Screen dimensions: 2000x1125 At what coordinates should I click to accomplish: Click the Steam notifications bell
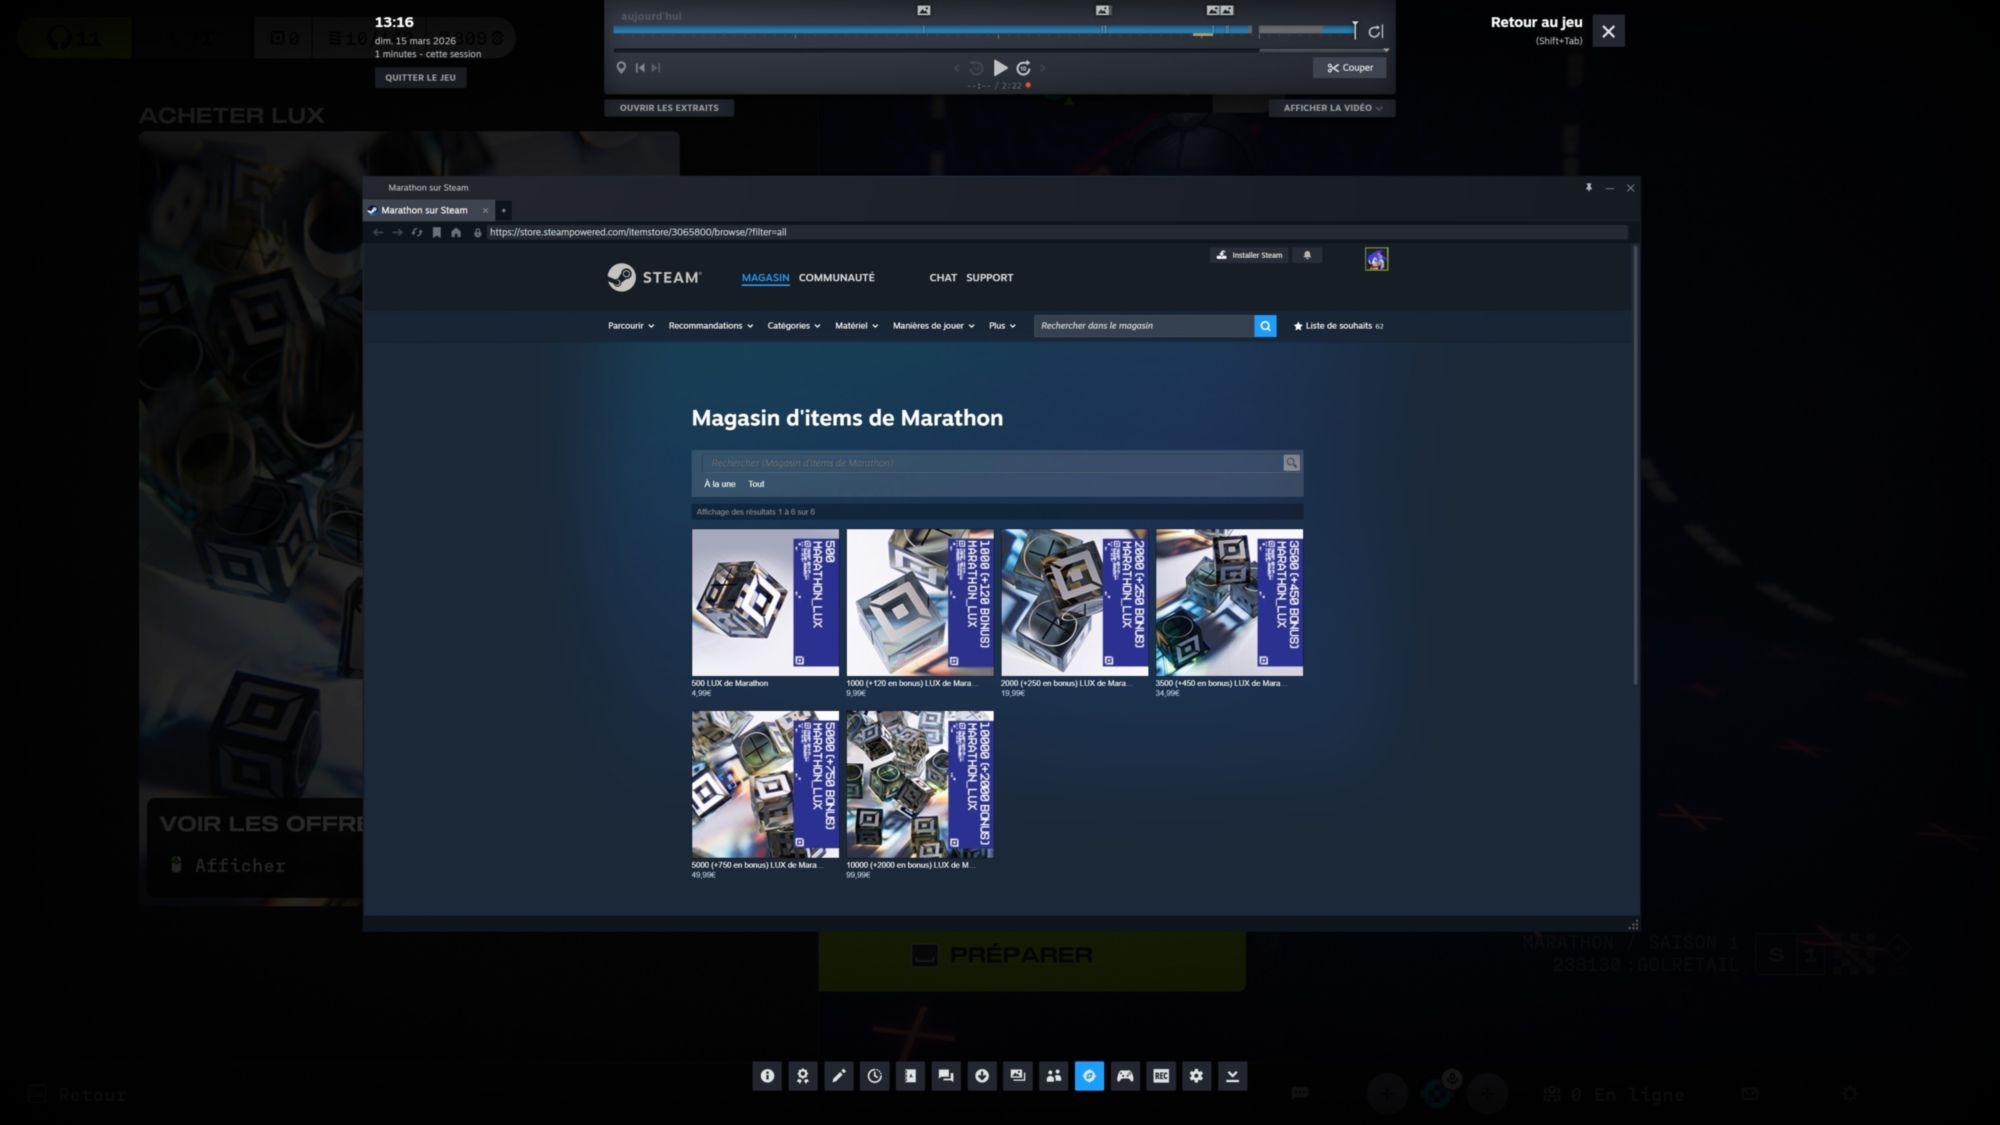pyautogui.click(x=1307, y=255)
